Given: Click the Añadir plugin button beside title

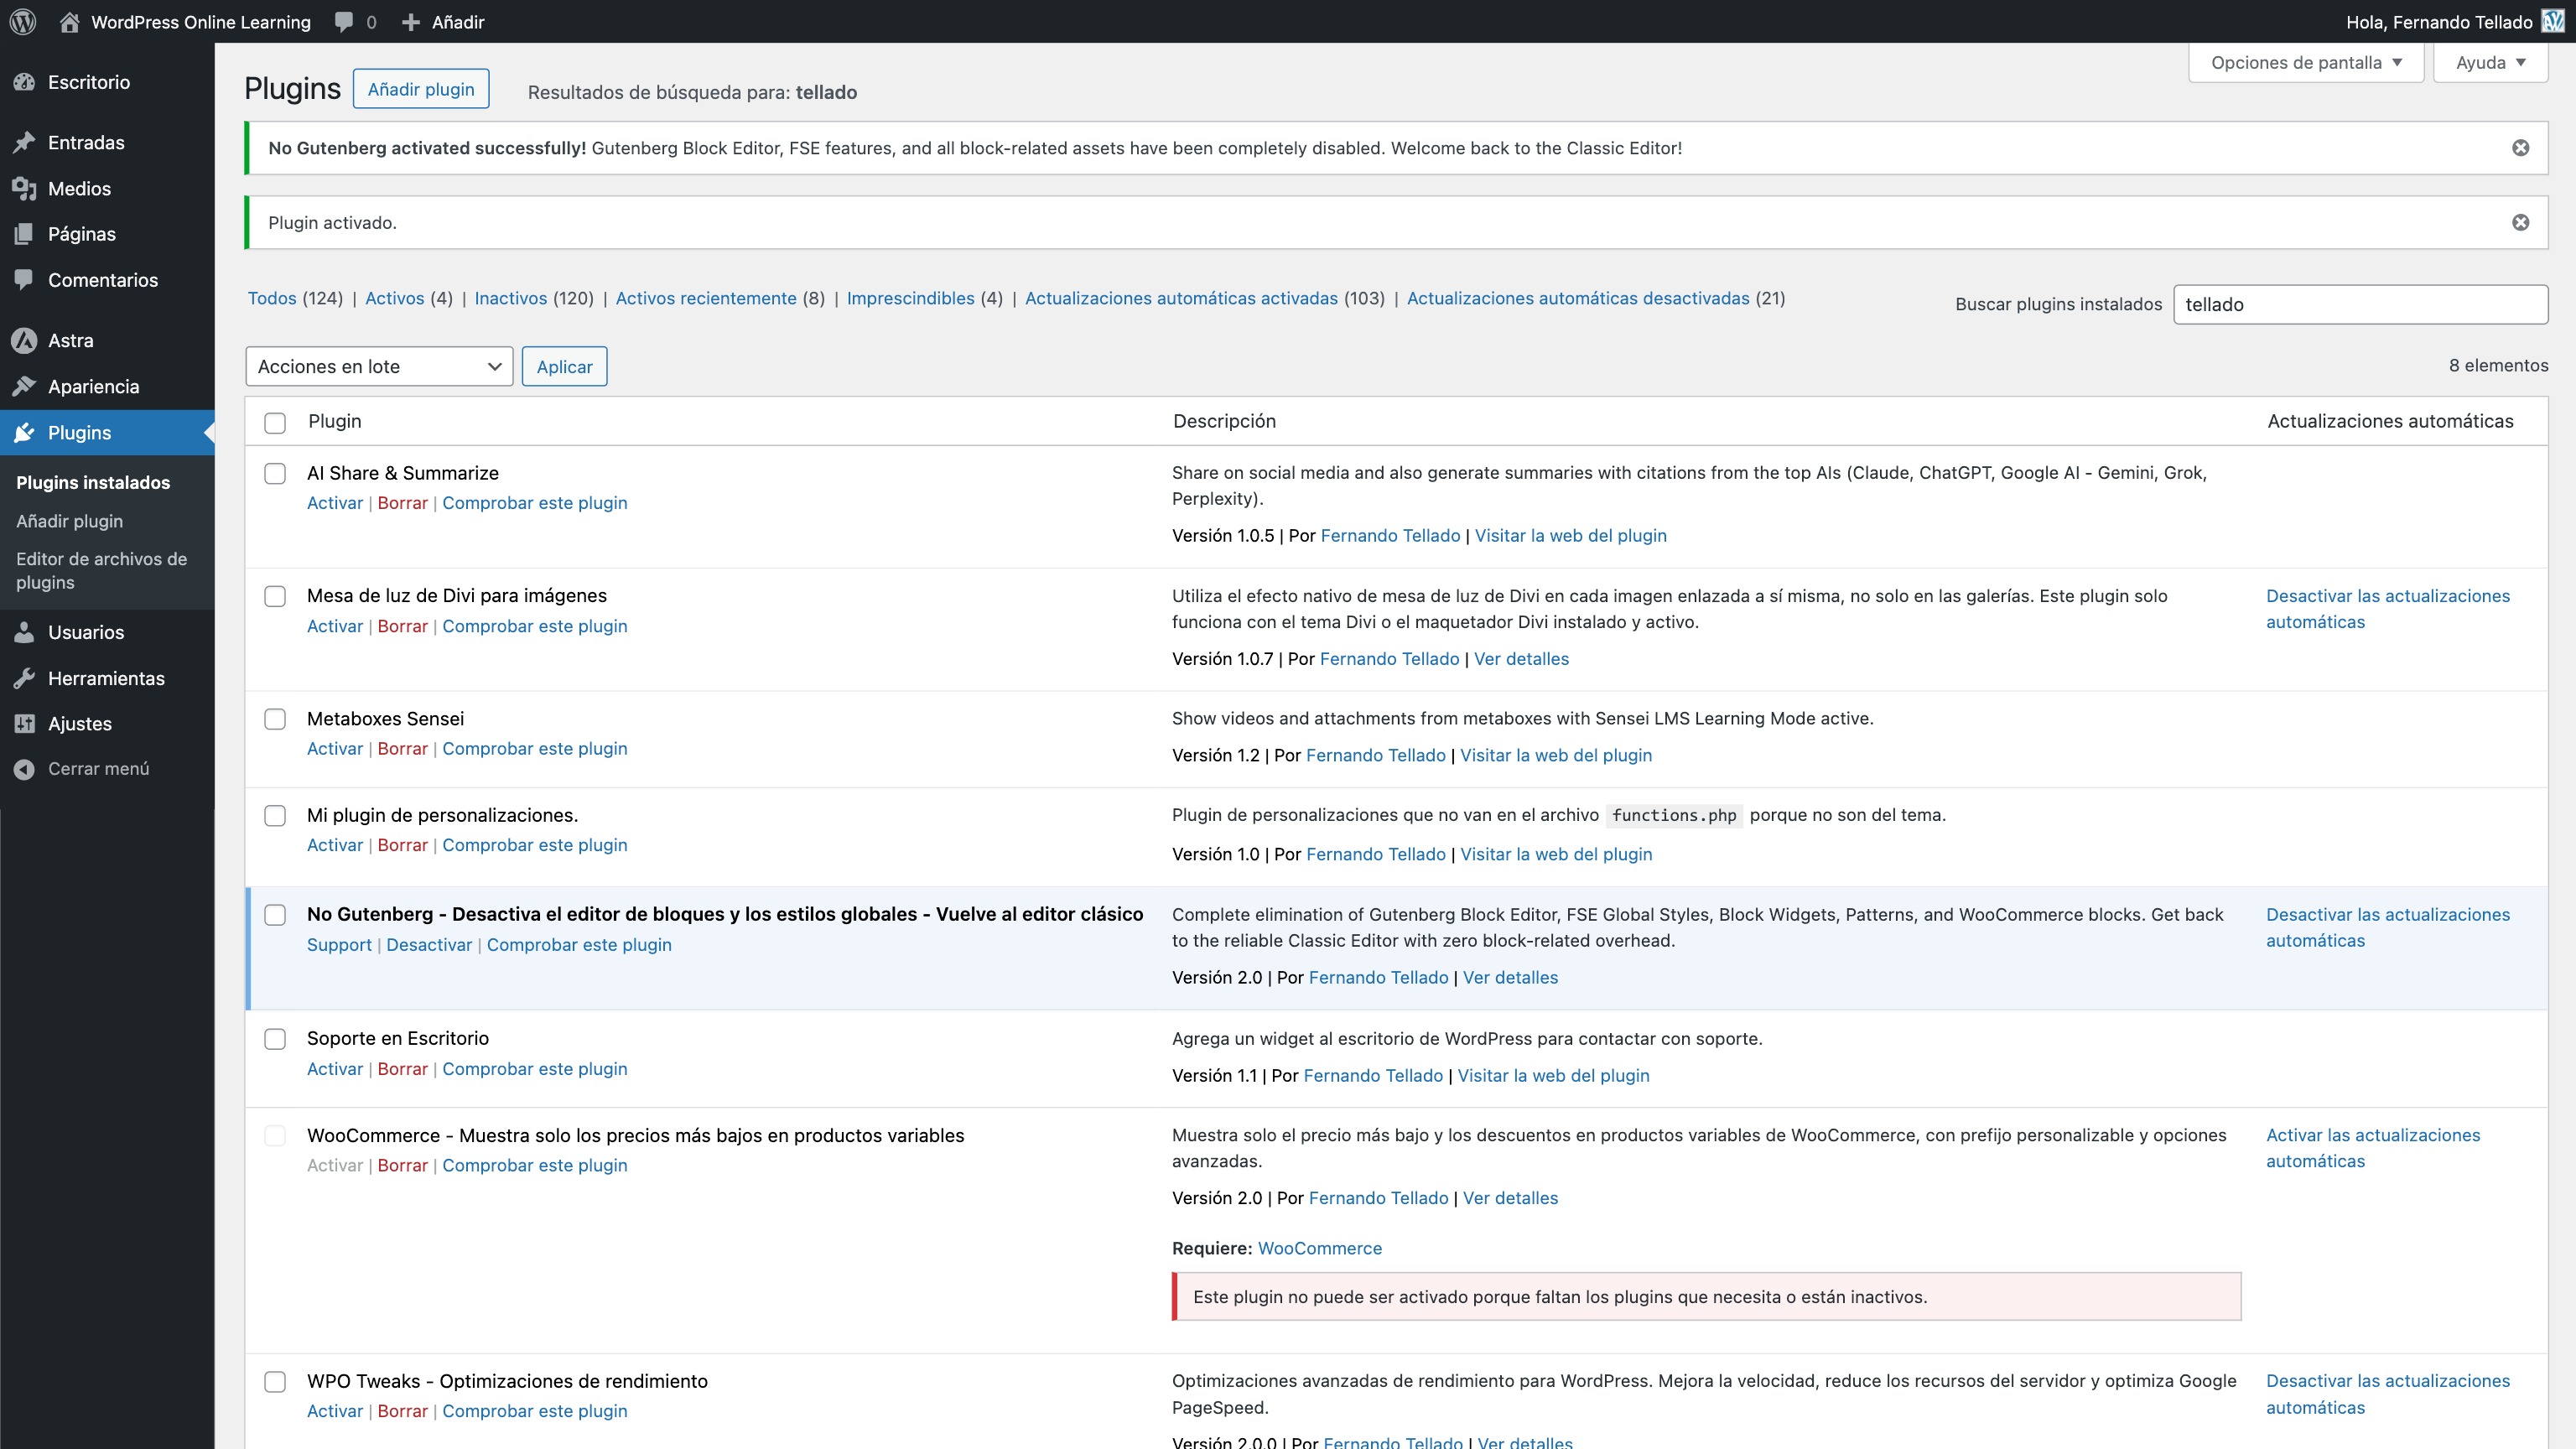Looking at the screenshot, I should (421, 89).
